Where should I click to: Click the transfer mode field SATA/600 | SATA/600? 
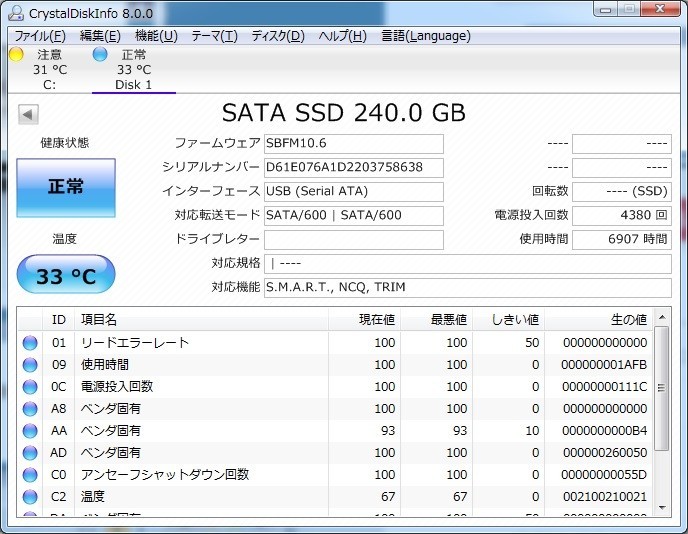(x=354, y=215)
